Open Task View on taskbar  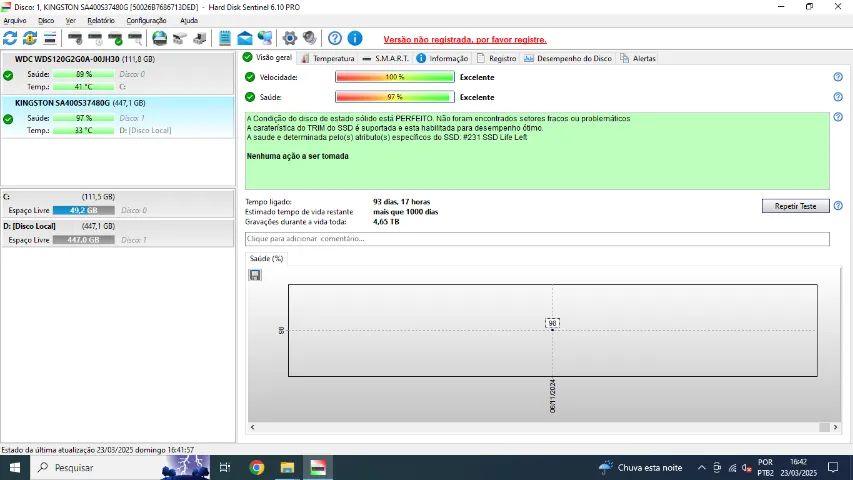click(x=225, y=467)
